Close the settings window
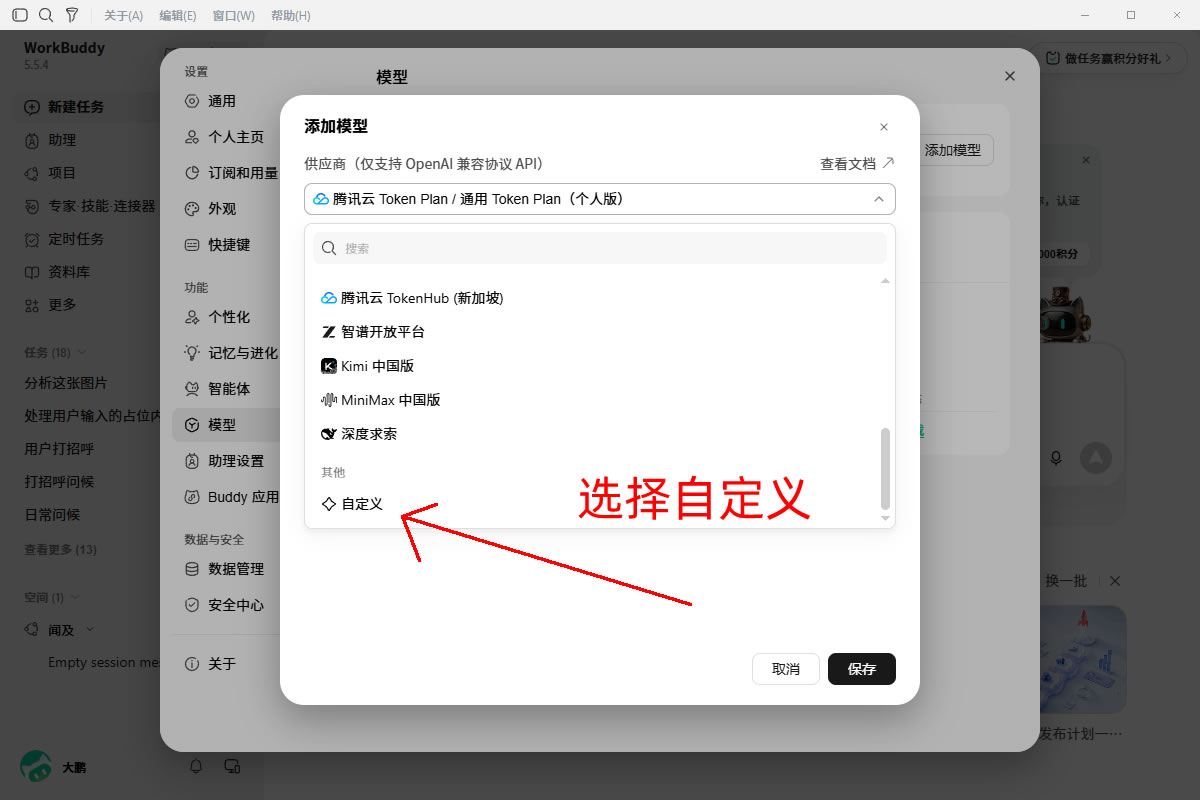 (1010, 76)
